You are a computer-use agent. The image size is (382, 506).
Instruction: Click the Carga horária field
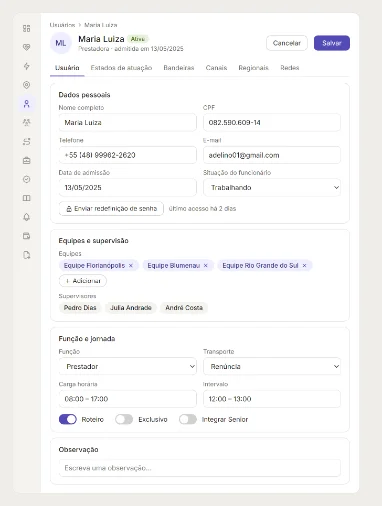tap(128, 399)
